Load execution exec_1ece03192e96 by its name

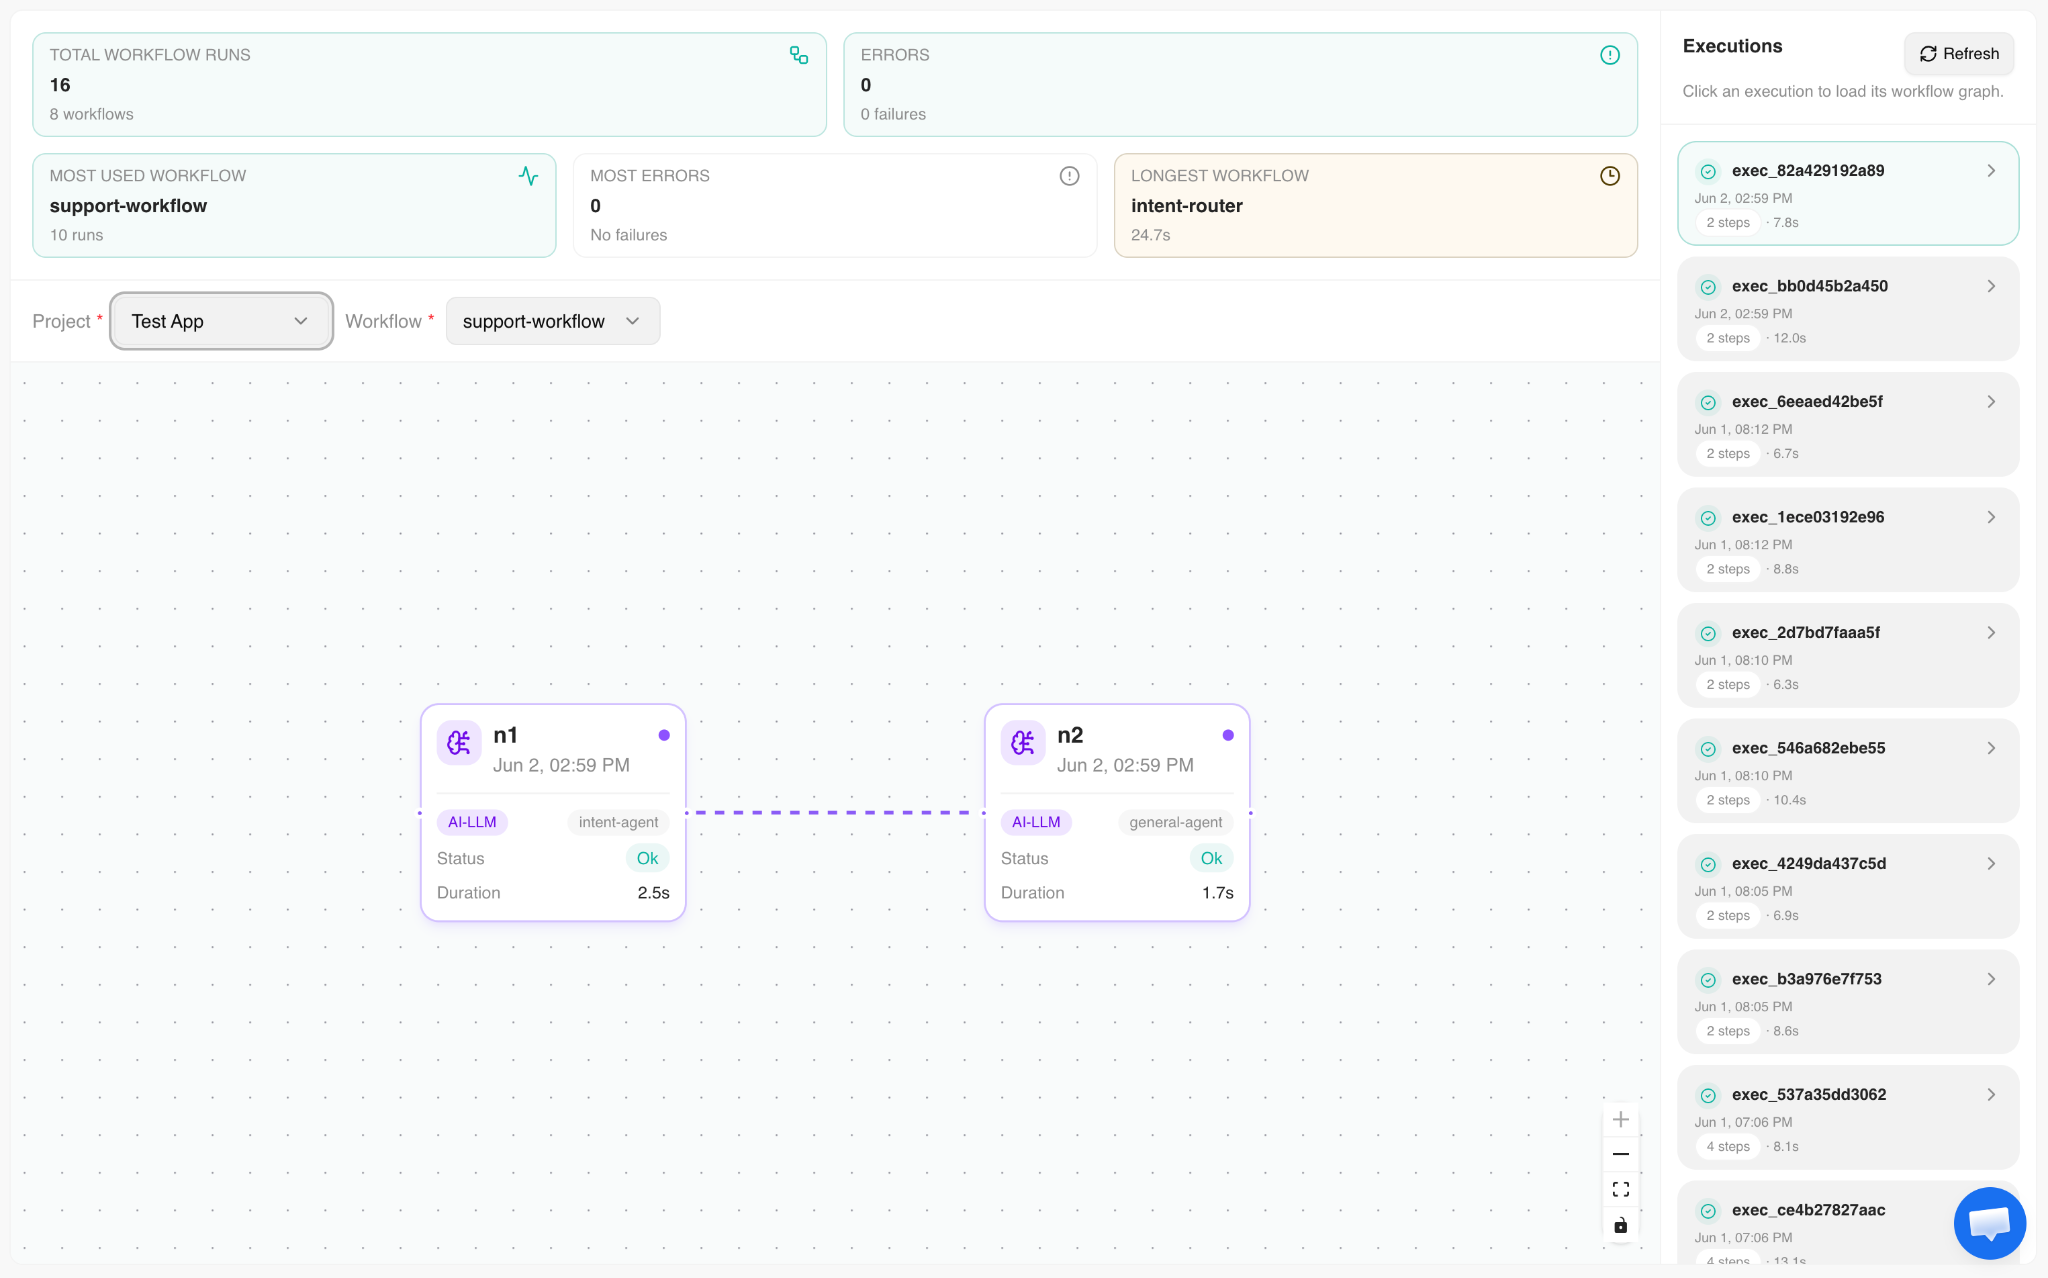[1808, 517]
